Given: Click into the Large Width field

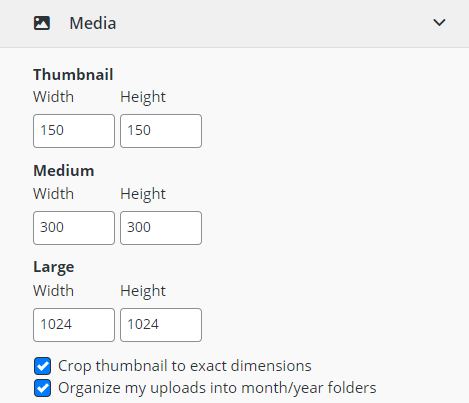Looking at the screenshot, I should [74, 325].
